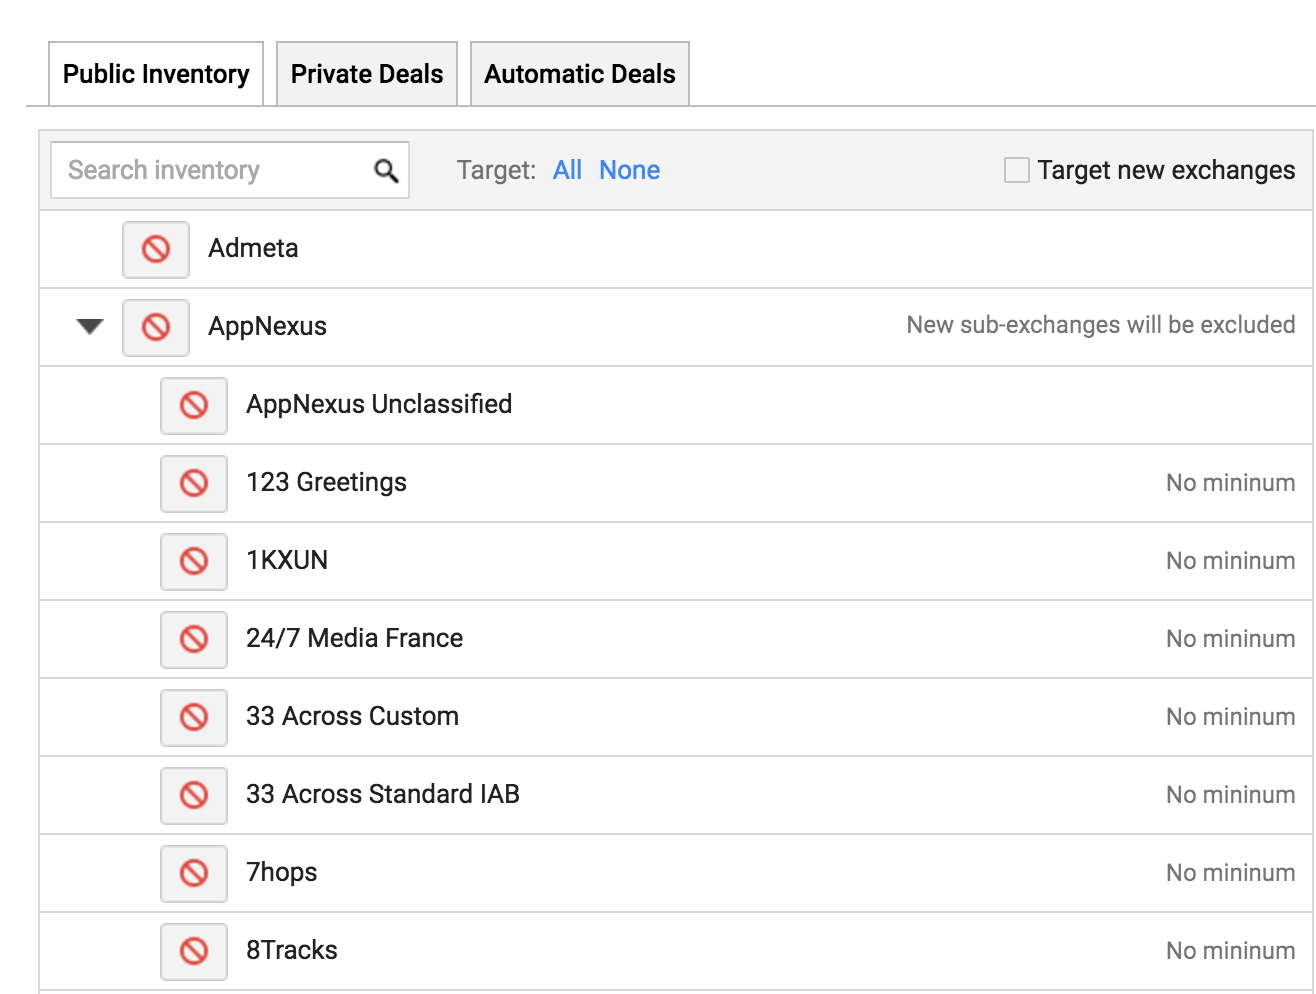The width and height of the screenshot is (1316, 994).
Task: Click 'New sub-exchanges will be excluded' note
Action: coord(1101,325)
